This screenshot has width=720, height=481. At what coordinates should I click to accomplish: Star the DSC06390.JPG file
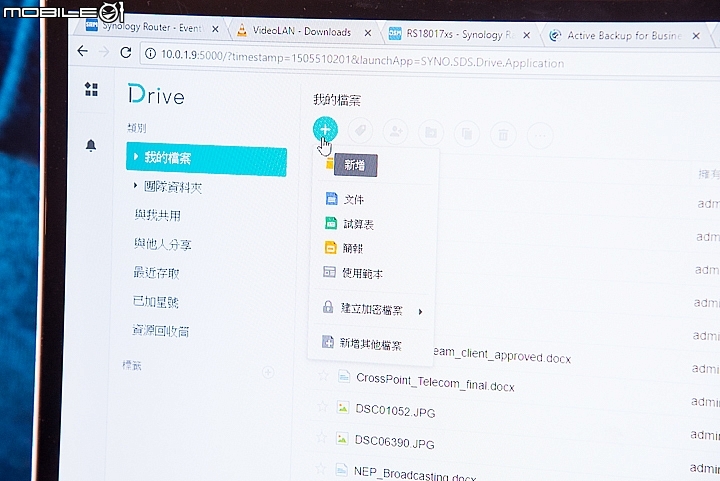(321, 438)
